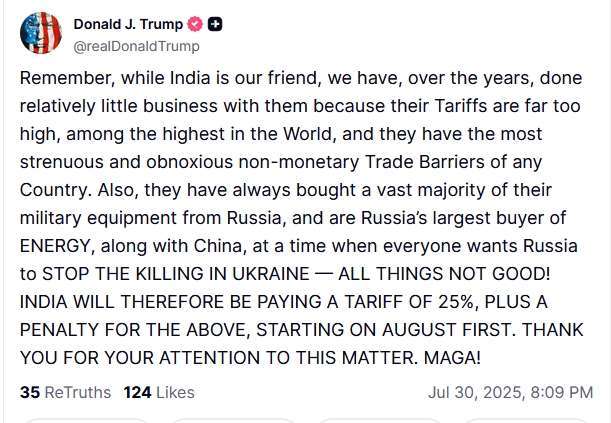Open the Jul 30, 2025 timestamp
Screen dimensions: 611x423
[510, 392]
